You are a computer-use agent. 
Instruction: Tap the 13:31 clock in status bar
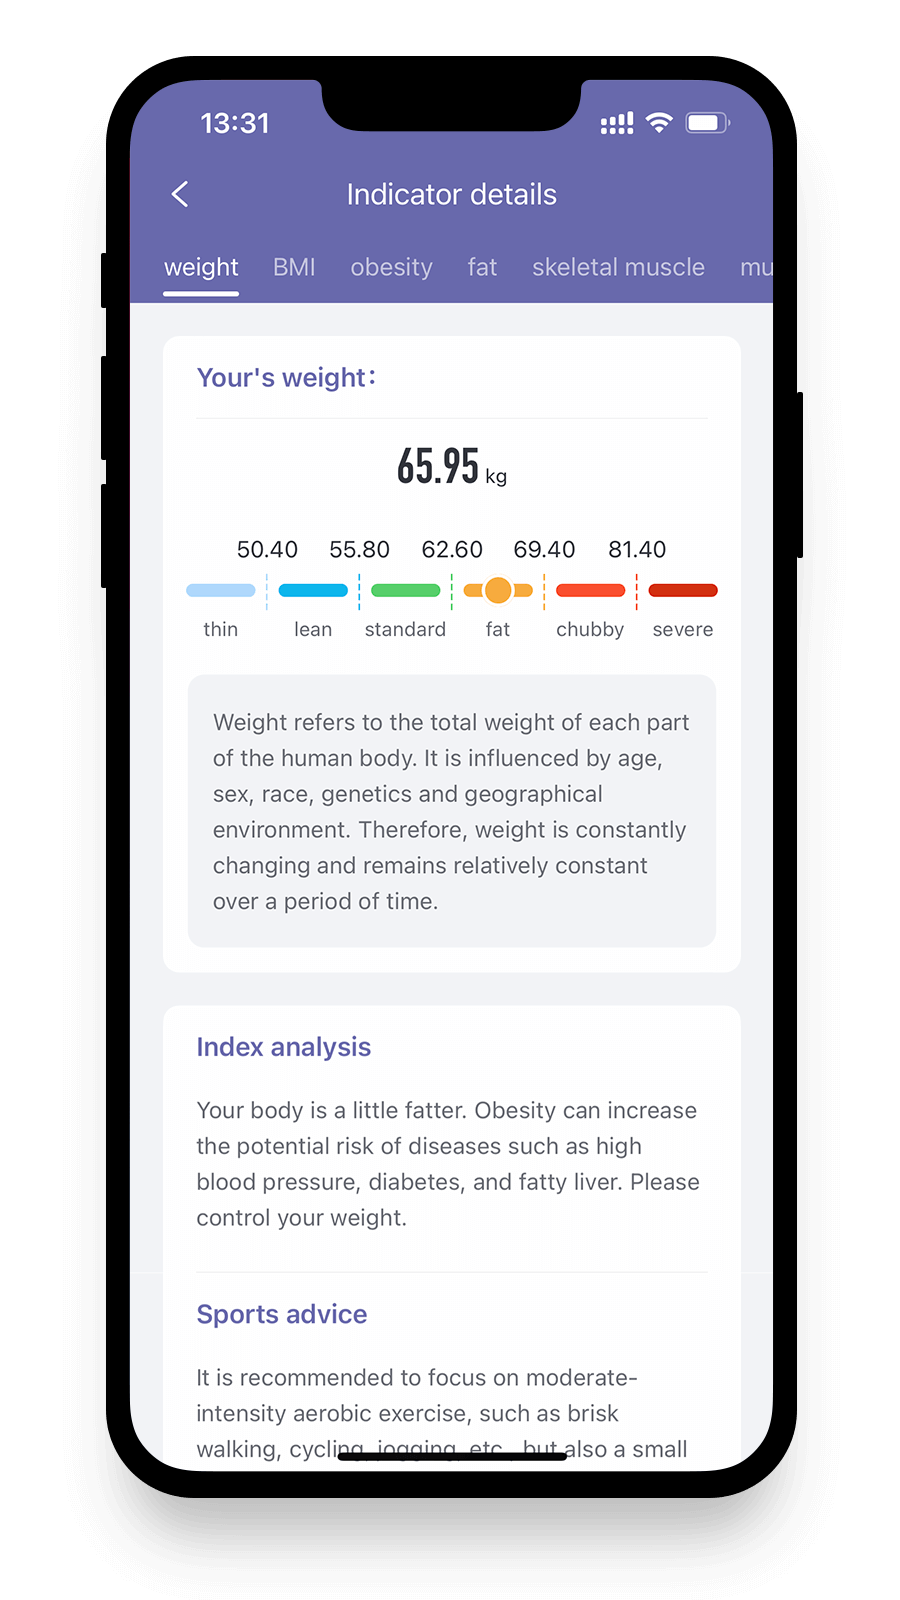pyautogui.click(x=235, y=123)
